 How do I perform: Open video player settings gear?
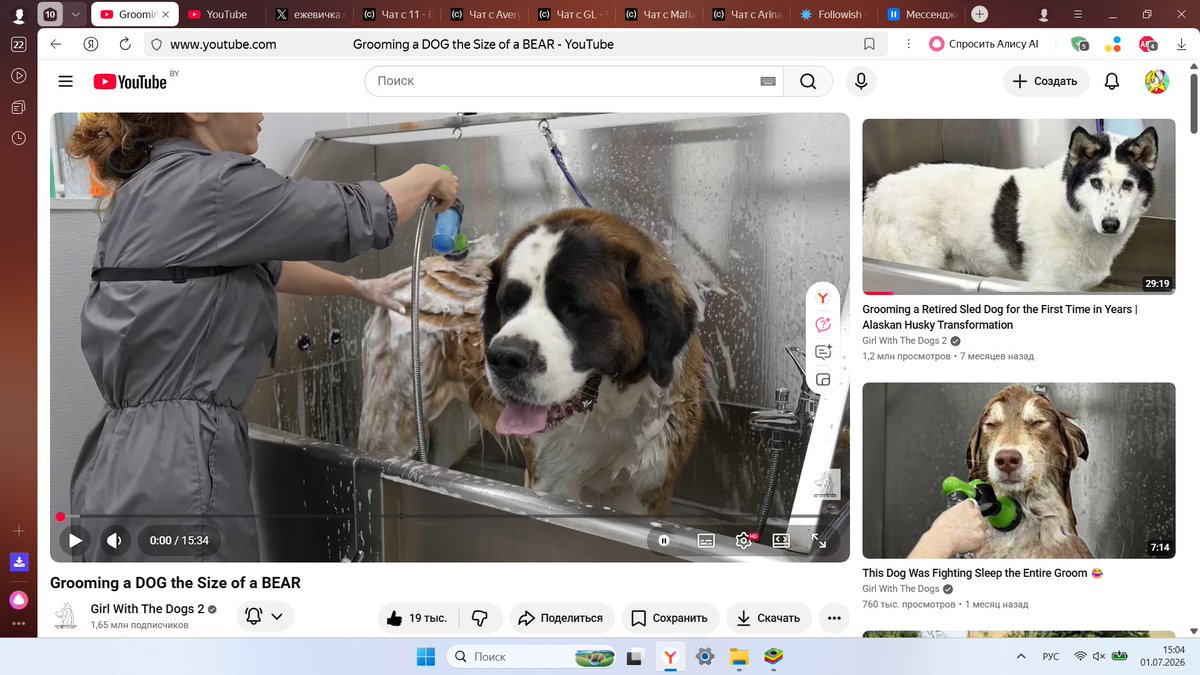[743, 540]
